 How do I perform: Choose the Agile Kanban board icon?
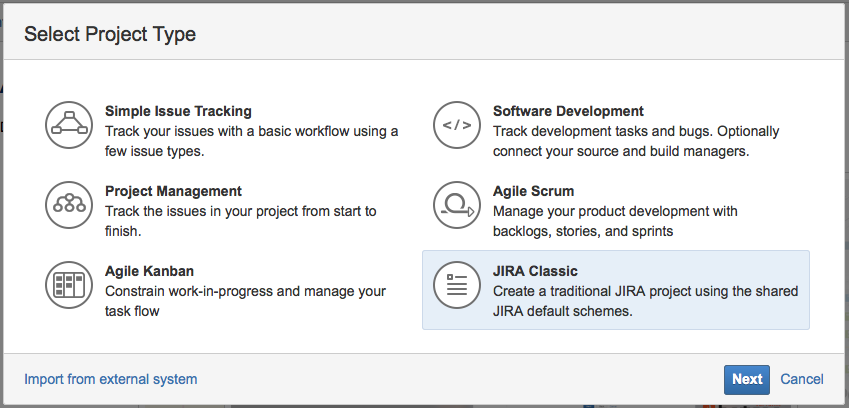point(69,285)
